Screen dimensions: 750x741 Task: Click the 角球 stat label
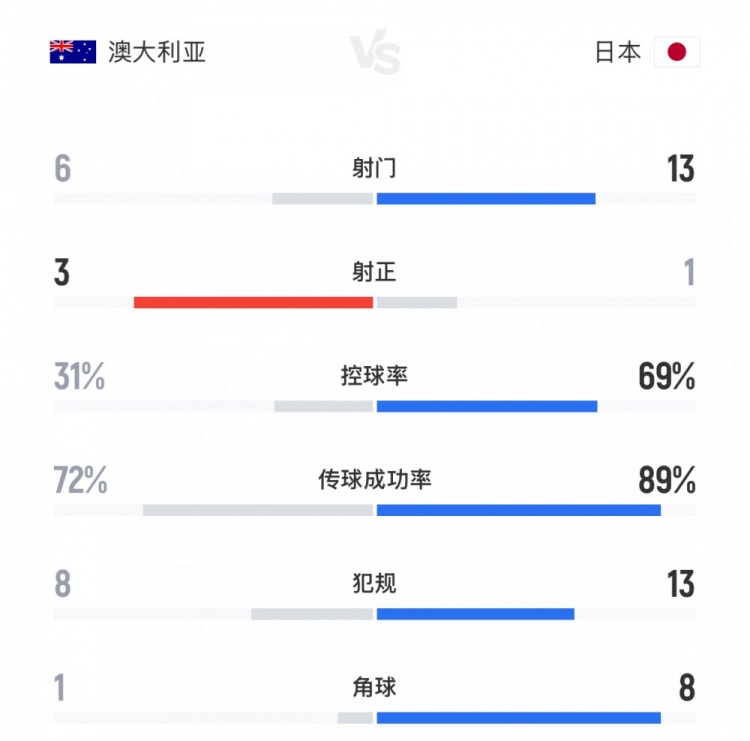(374, 687)
